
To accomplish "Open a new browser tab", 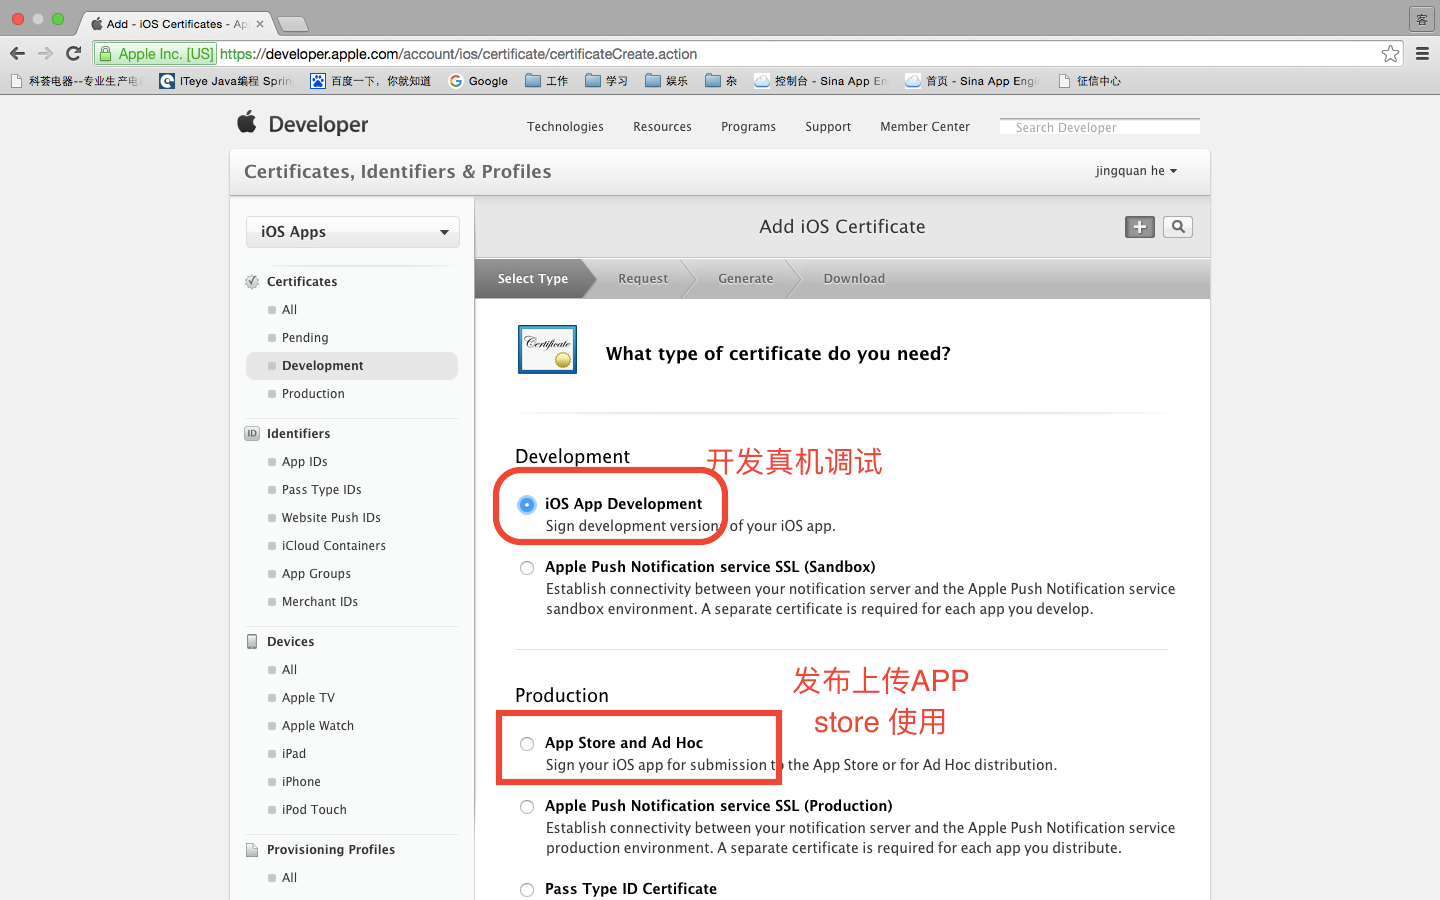I will point(292,24).
